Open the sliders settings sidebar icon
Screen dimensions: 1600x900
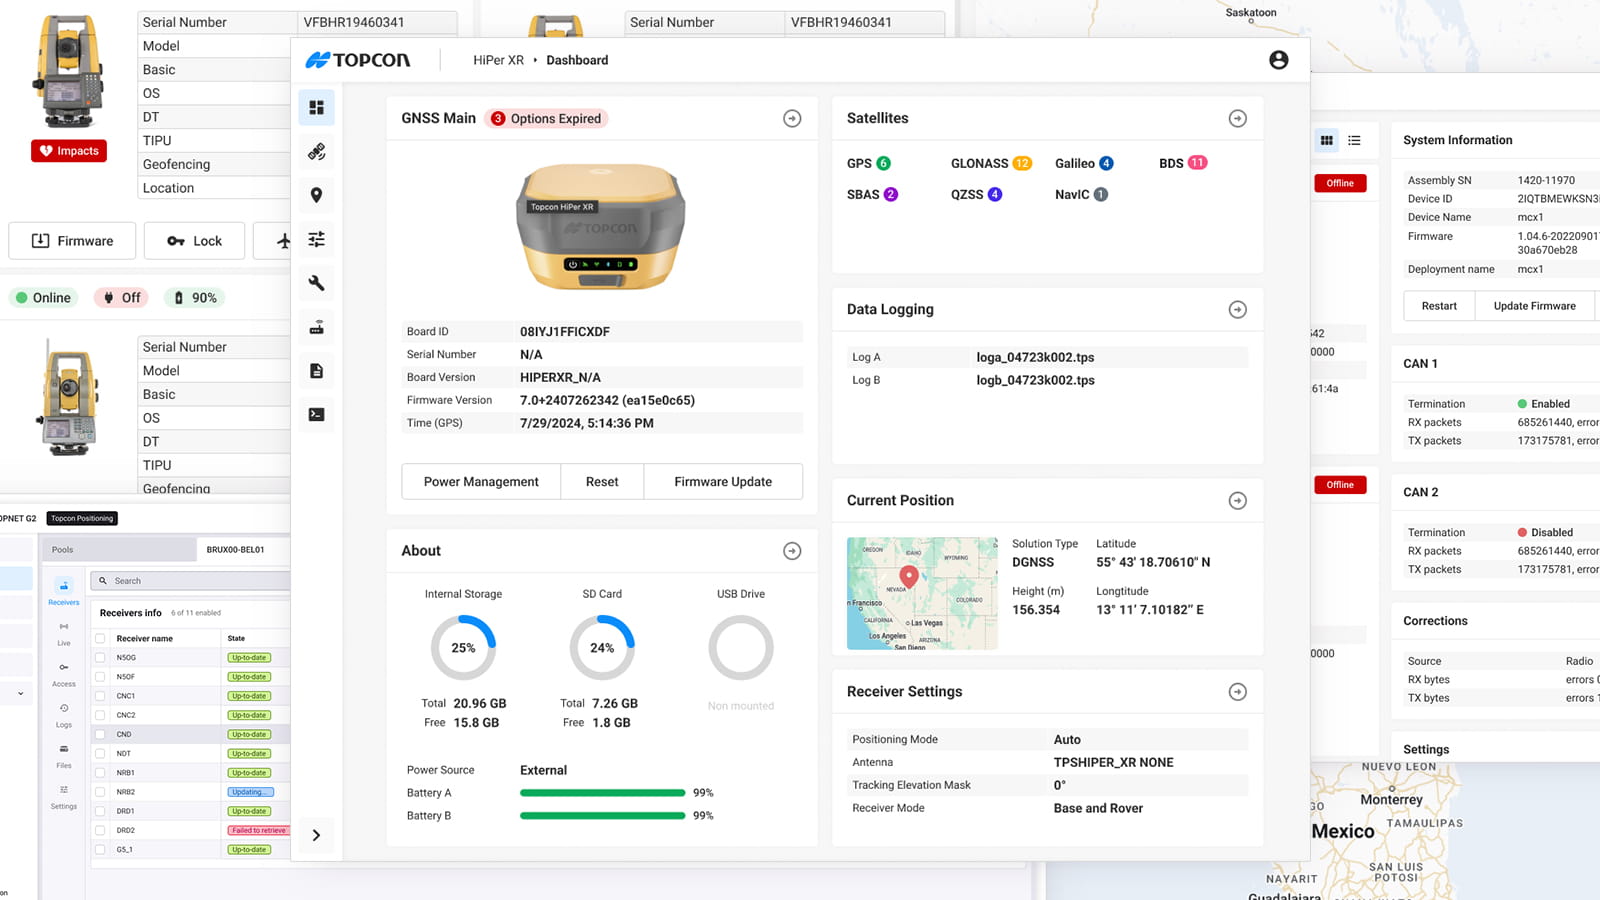pyautogui.click(x=316, y=239)
